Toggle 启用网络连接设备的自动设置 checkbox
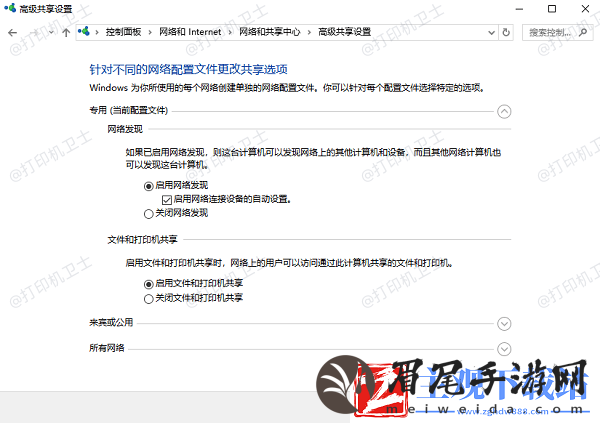 coord(166,200)
